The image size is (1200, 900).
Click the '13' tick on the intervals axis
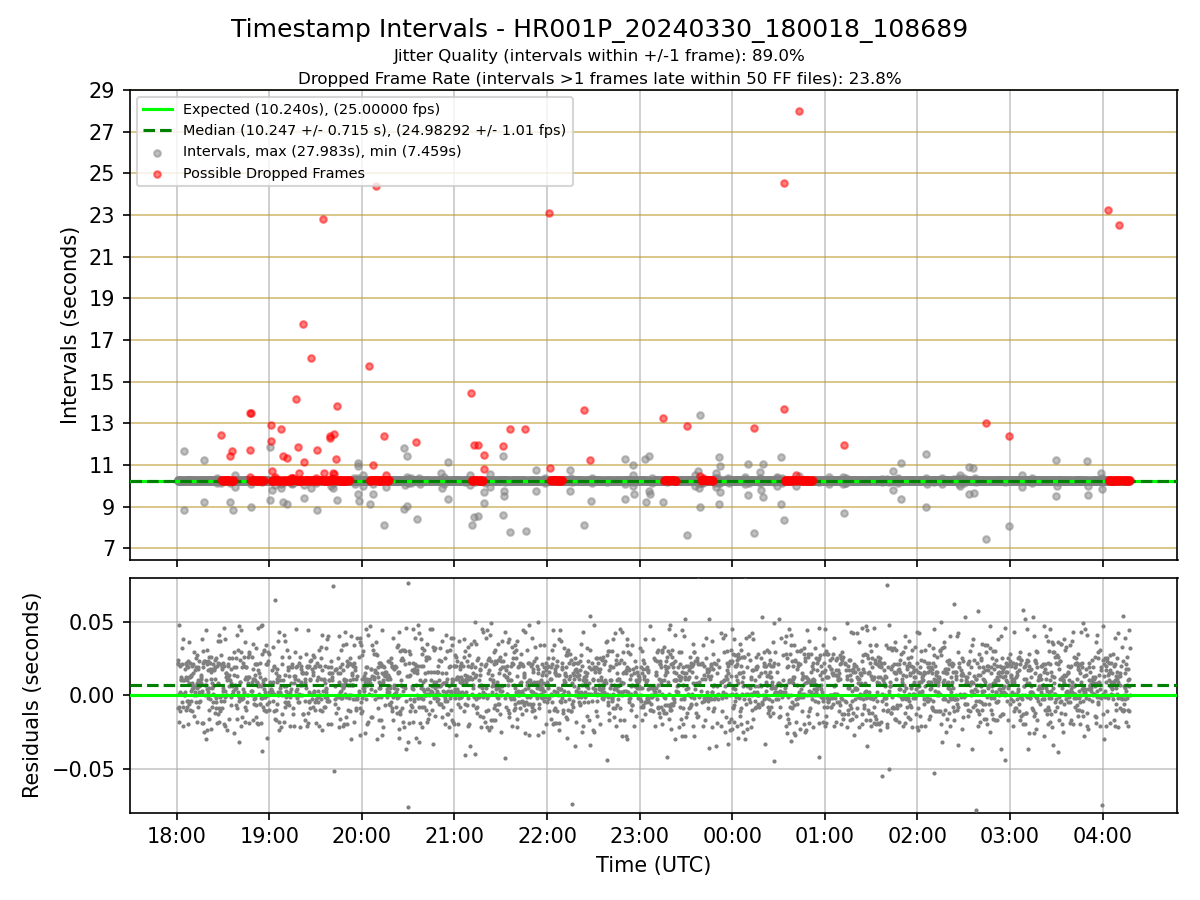pyautogui.click(x=105, y=424)
